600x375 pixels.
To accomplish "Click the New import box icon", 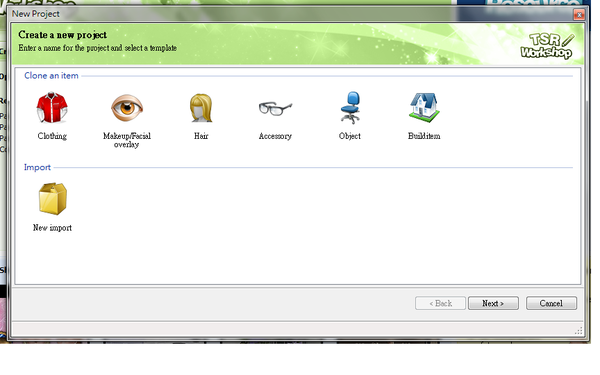I will click(52, 199).
